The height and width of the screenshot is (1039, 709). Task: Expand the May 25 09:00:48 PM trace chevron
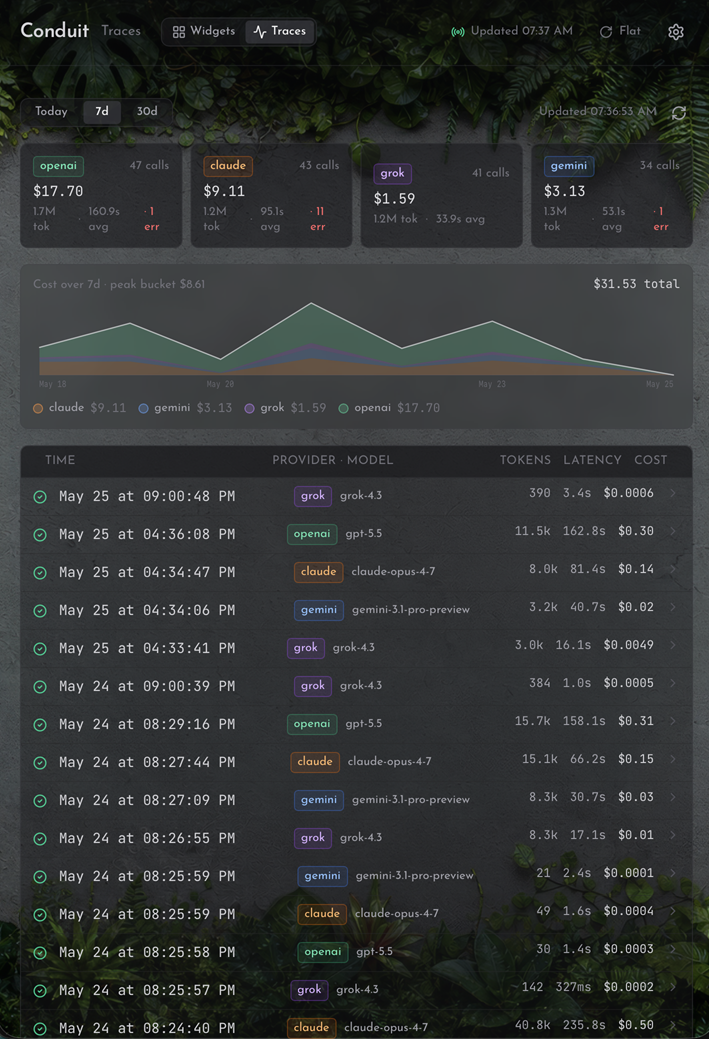(673, 493)
